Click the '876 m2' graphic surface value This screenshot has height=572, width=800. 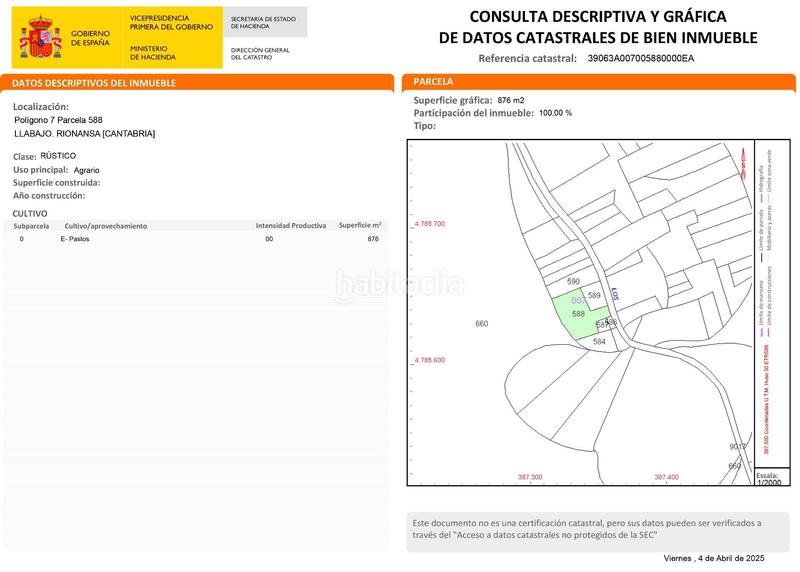coord(511,101)
